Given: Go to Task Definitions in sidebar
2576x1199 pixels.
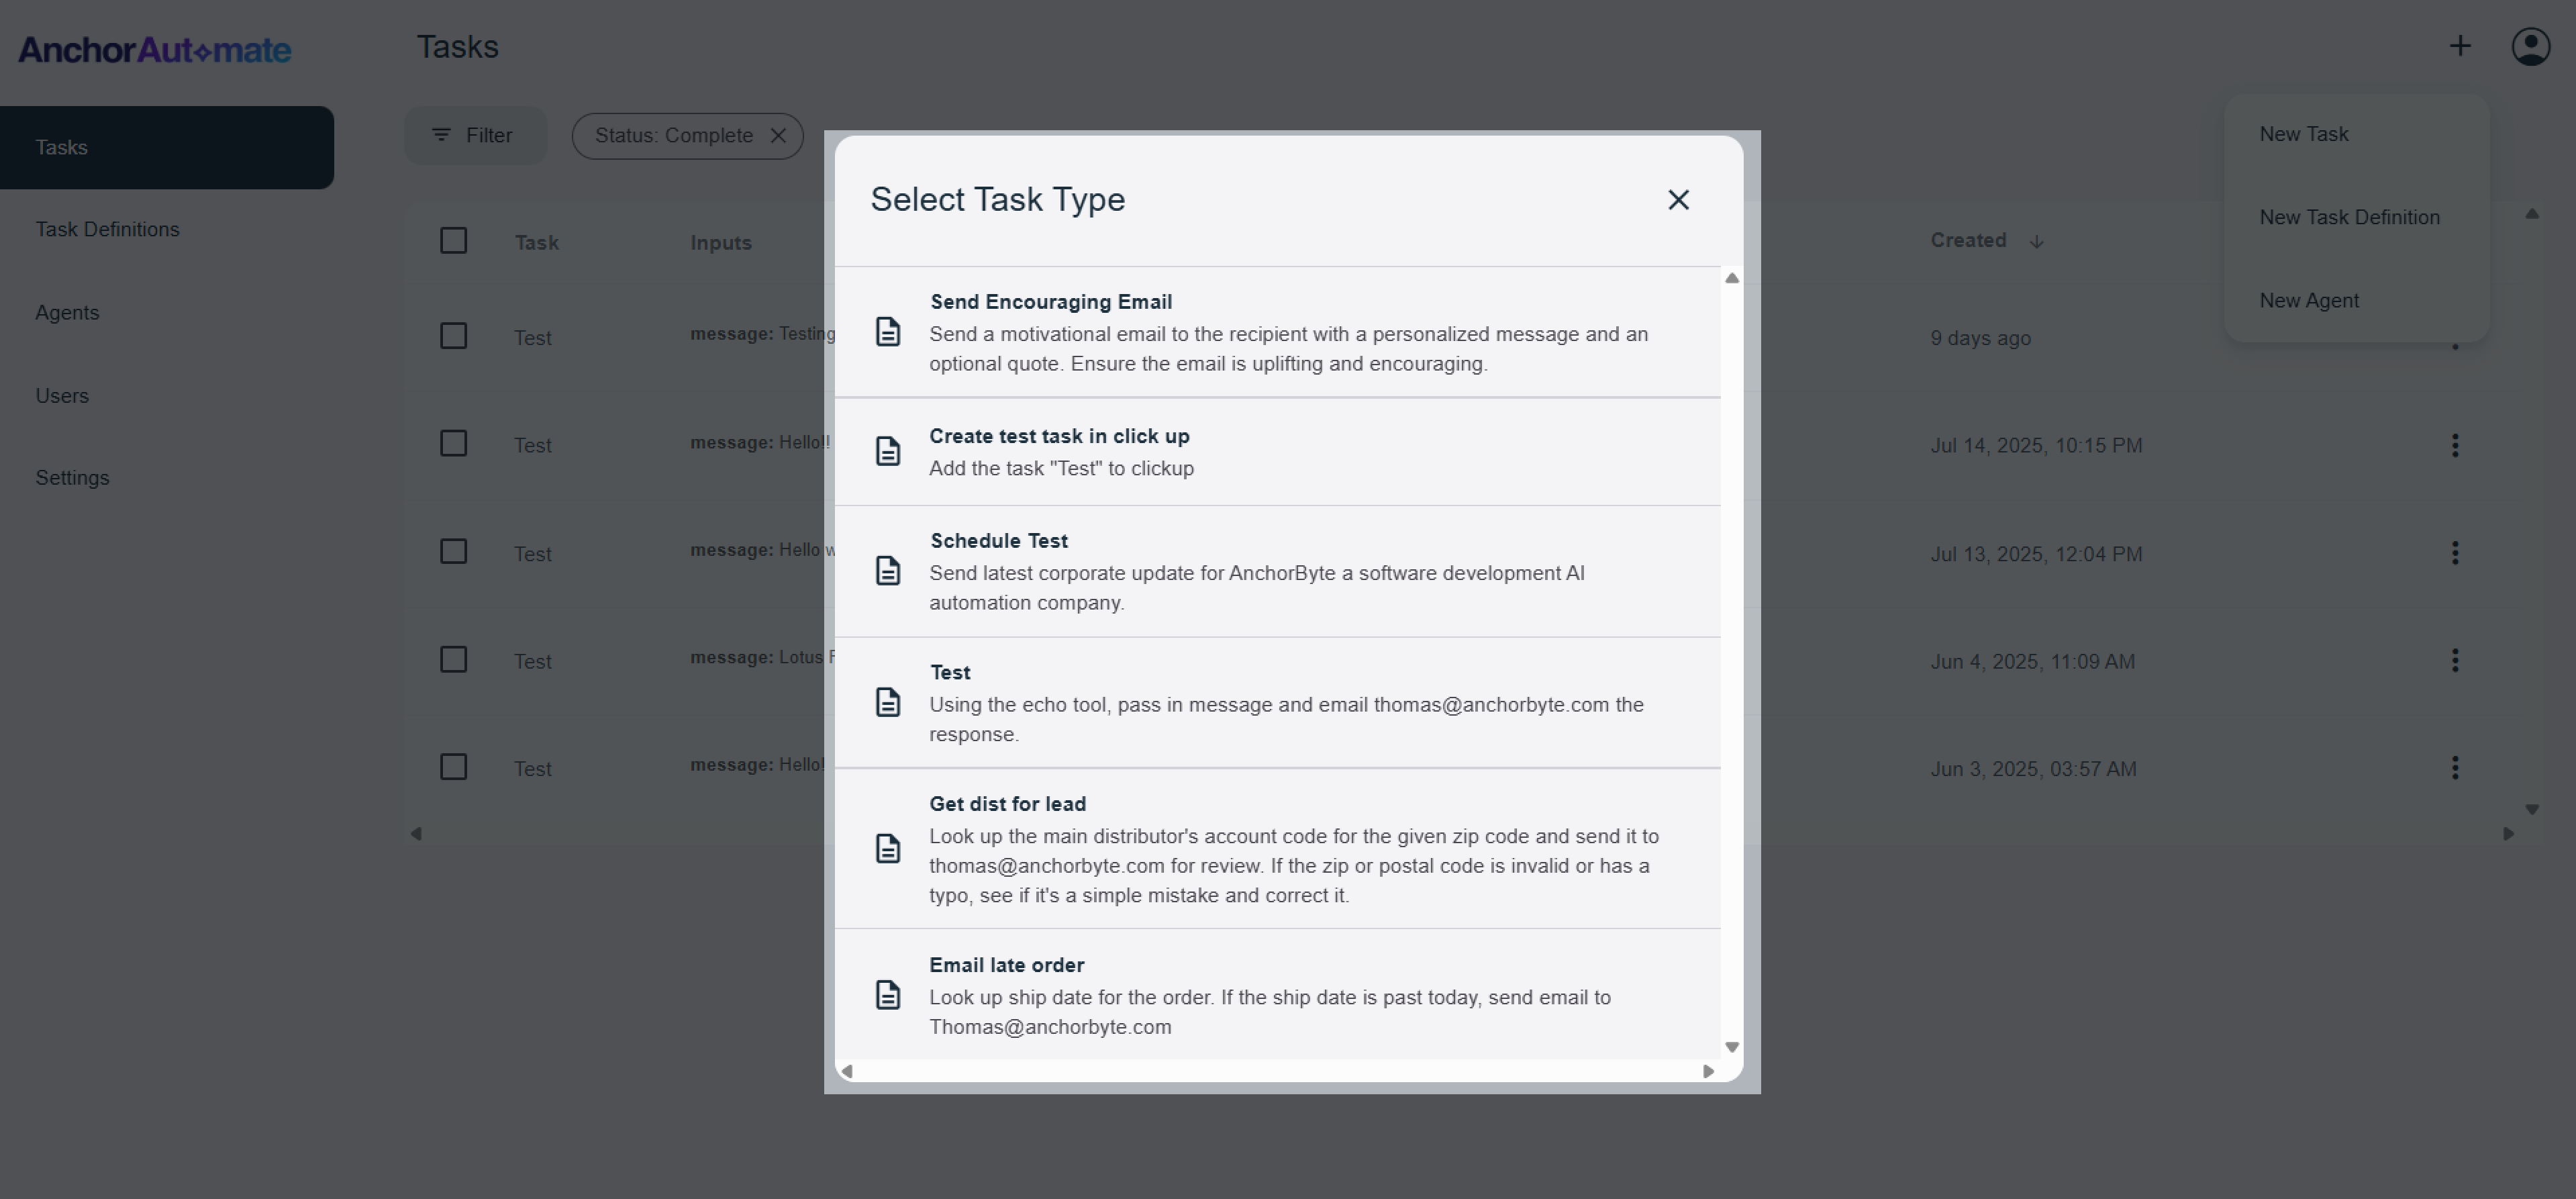Looking at the screenshot, I should (x=108, y=230).
